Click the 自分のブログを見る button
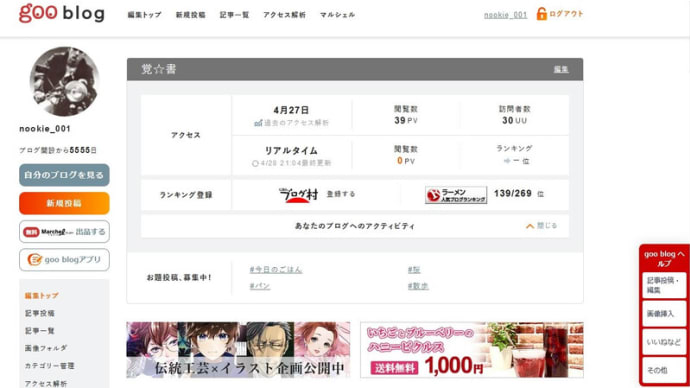 point(64,175)
